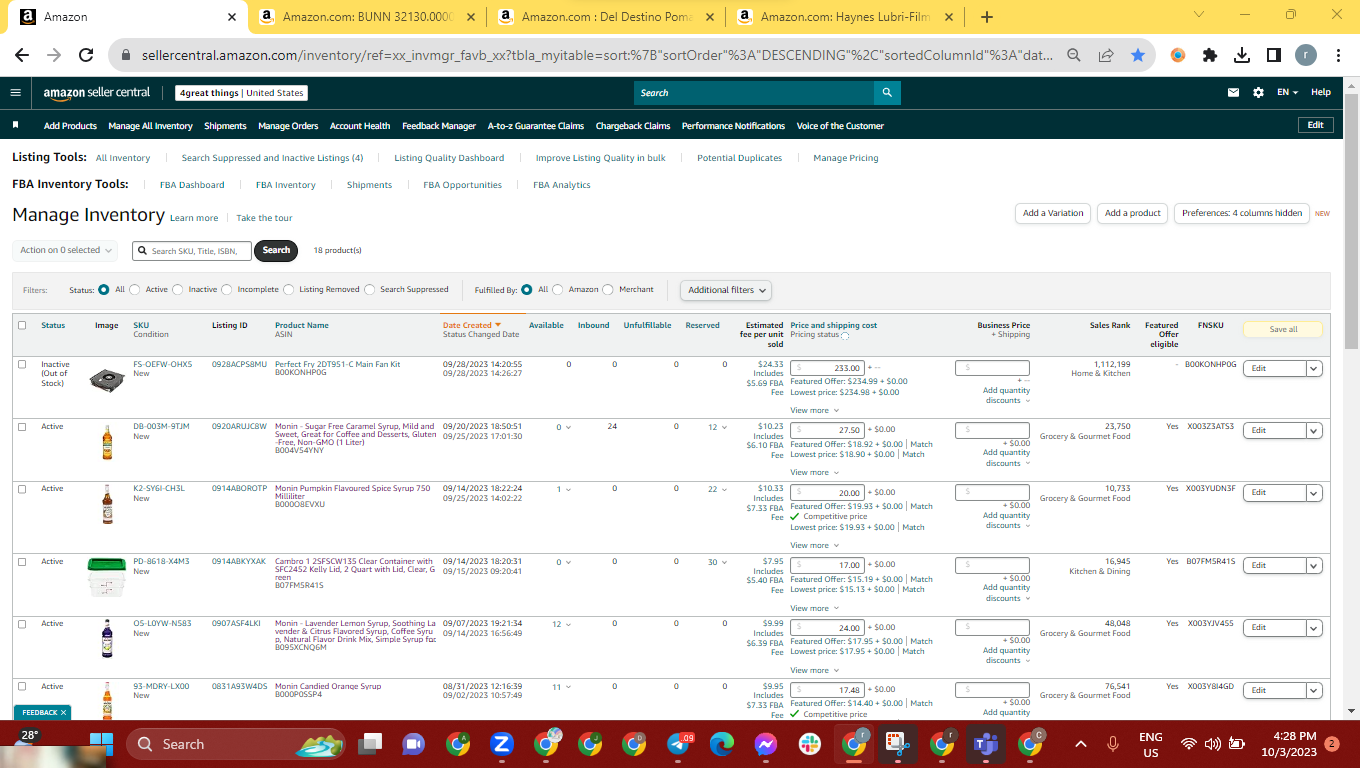Screen dimensions: 1360x768
Task: Go back using the browser back arrow
Action: 22,56
